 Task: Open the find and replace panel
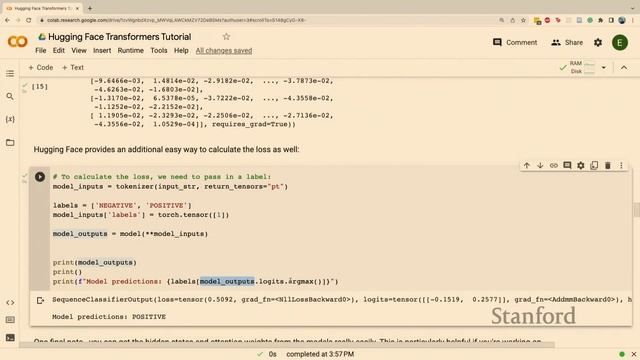[x=10, y=96]
